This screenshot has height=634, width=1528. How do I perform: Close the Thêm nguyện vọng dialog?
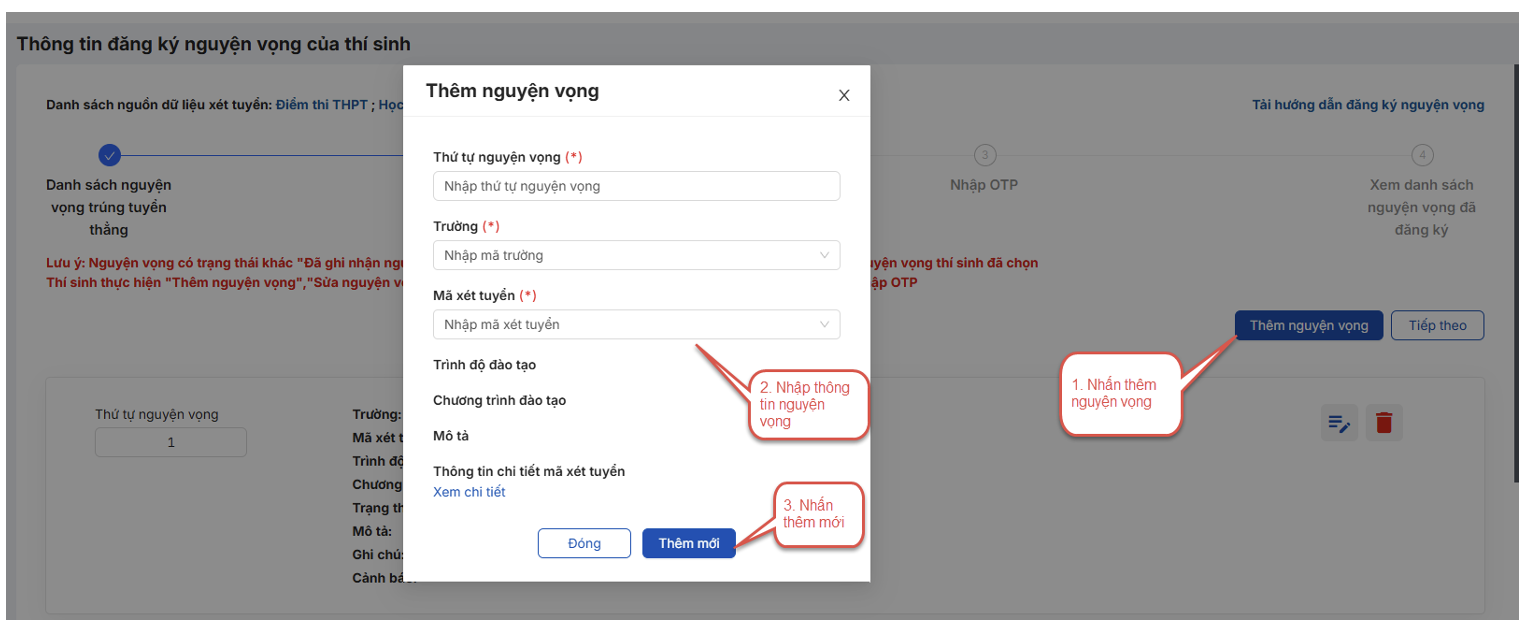[x=843, y=96]
